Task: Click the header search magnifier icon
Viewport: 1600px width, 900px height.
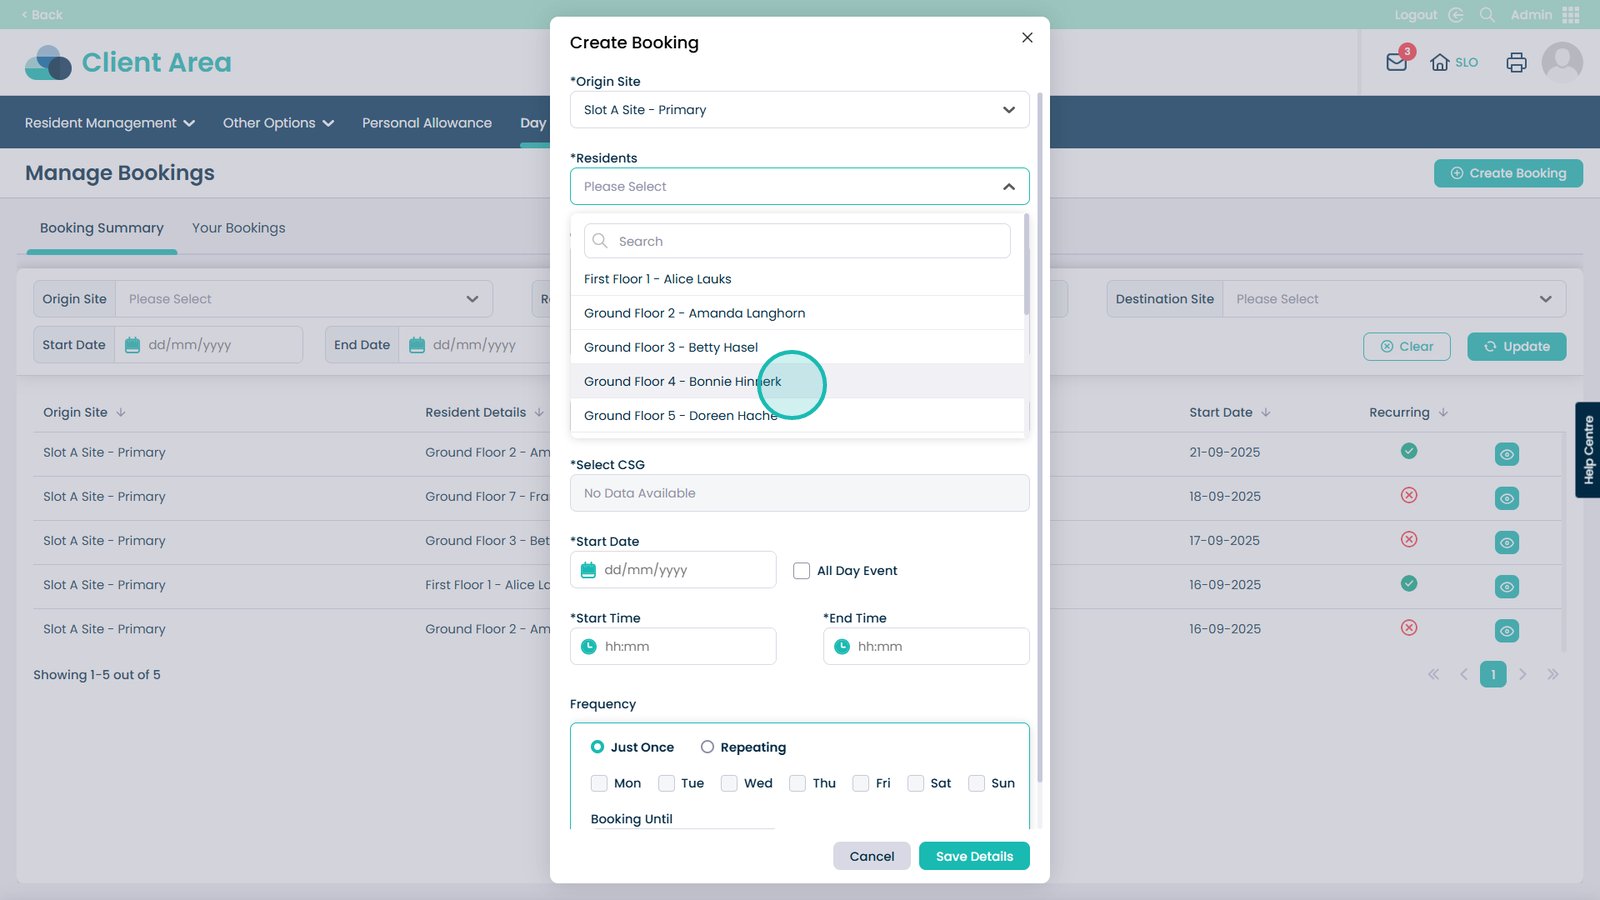Action: click(1487, 15)
